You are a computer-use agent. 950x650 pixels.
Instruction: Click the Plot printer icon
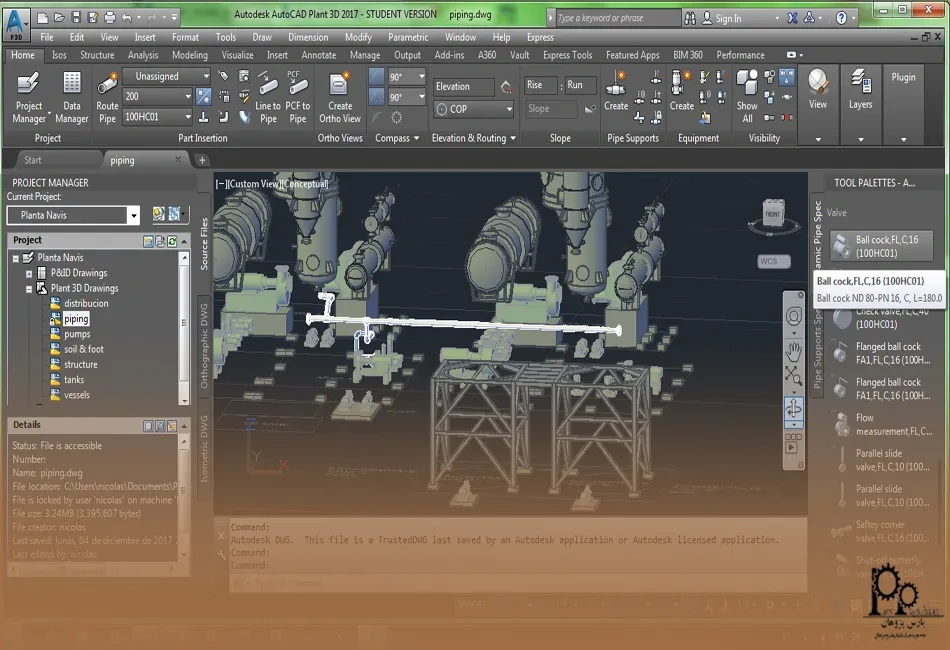coord(110,18)
